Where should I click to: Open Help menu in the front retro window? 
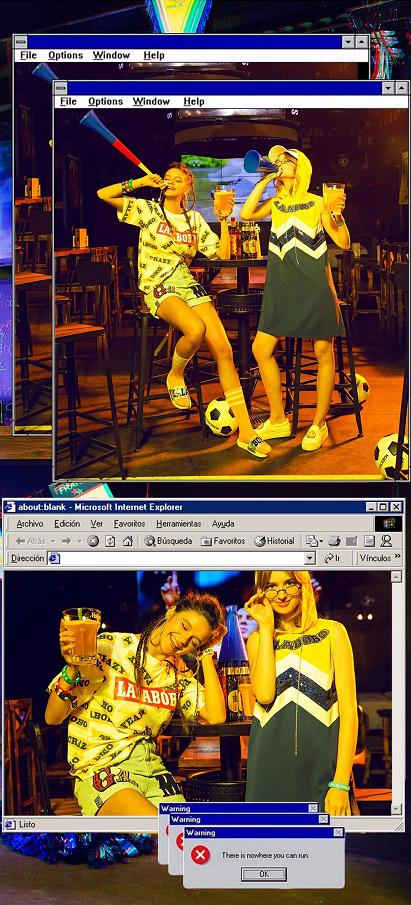tap(194, 102)
